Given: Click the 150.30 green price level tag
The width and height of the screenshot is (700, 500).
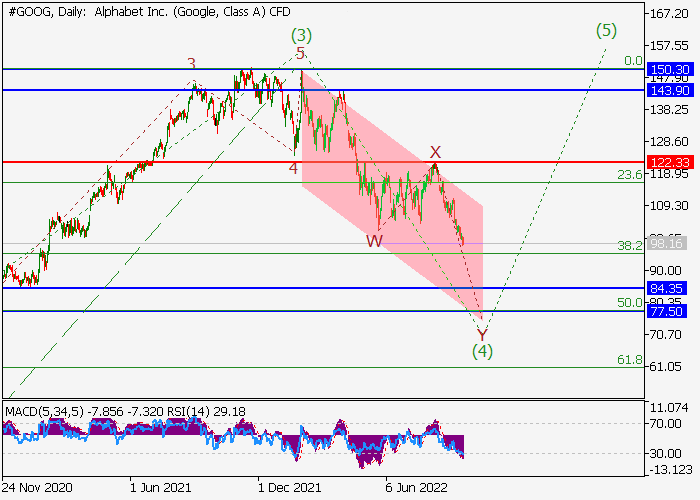Looking at the screenshot, I should click(667, 69).
